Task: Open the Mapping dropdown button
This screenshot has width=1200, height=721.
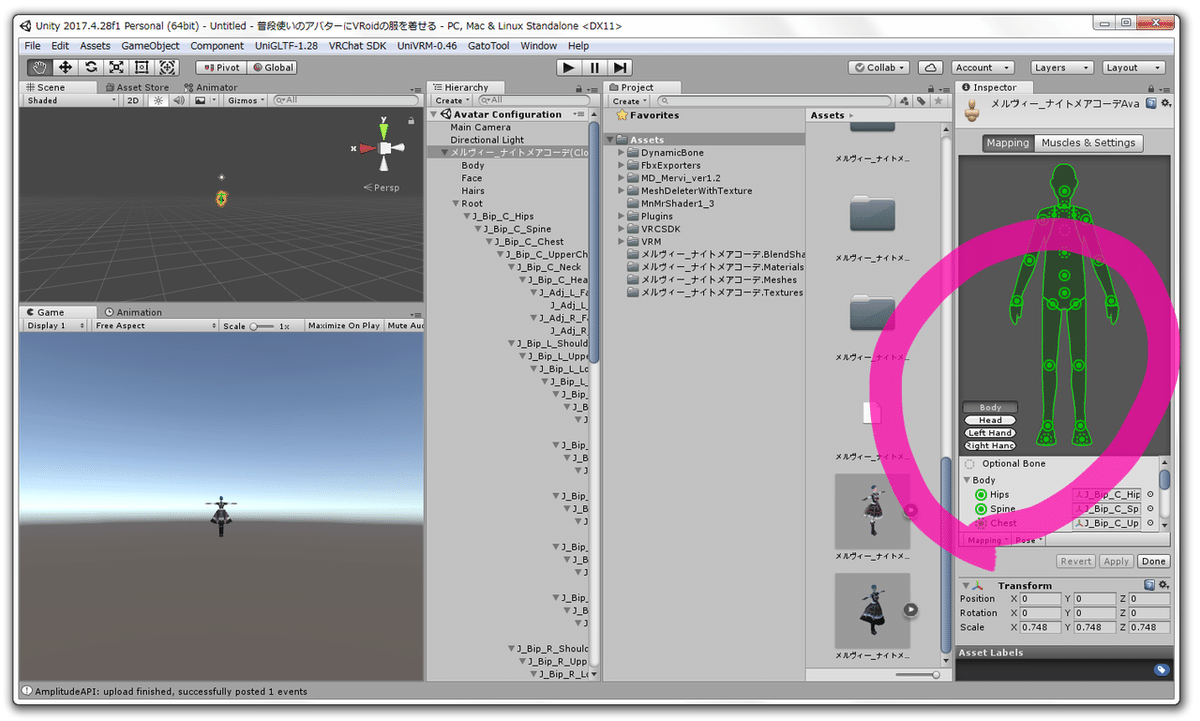Action: click(x=987, y=540)
